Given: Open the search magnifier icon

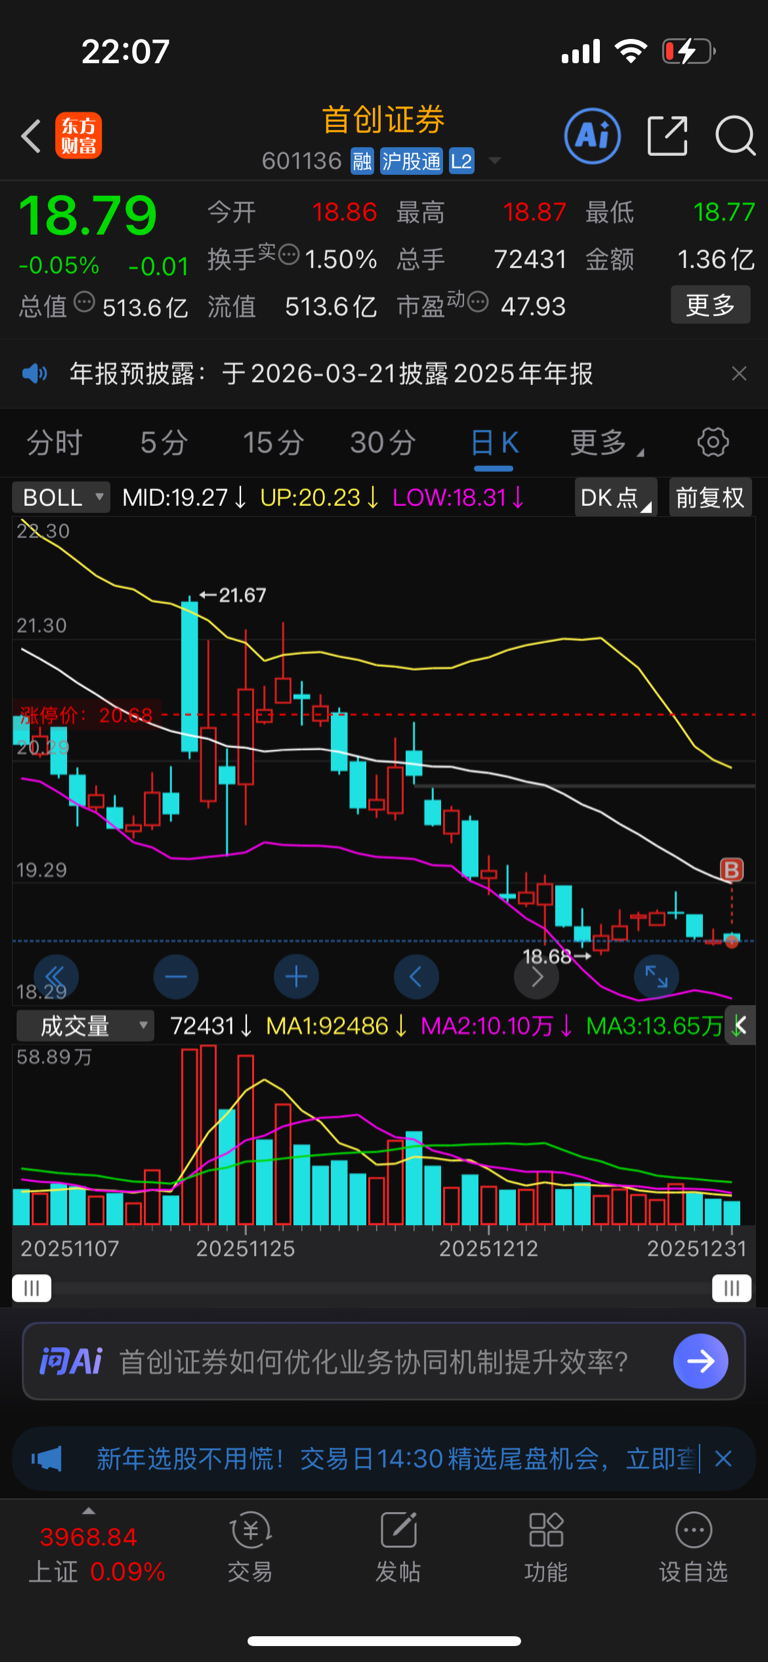Looking at the screenshot, I should click(x=735, y=136).
